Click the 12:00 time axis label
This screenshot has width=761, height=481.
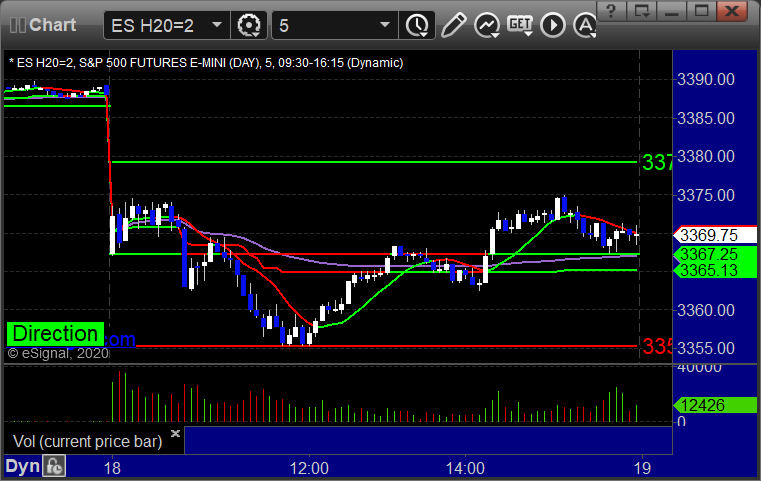(x=309, y=468)
